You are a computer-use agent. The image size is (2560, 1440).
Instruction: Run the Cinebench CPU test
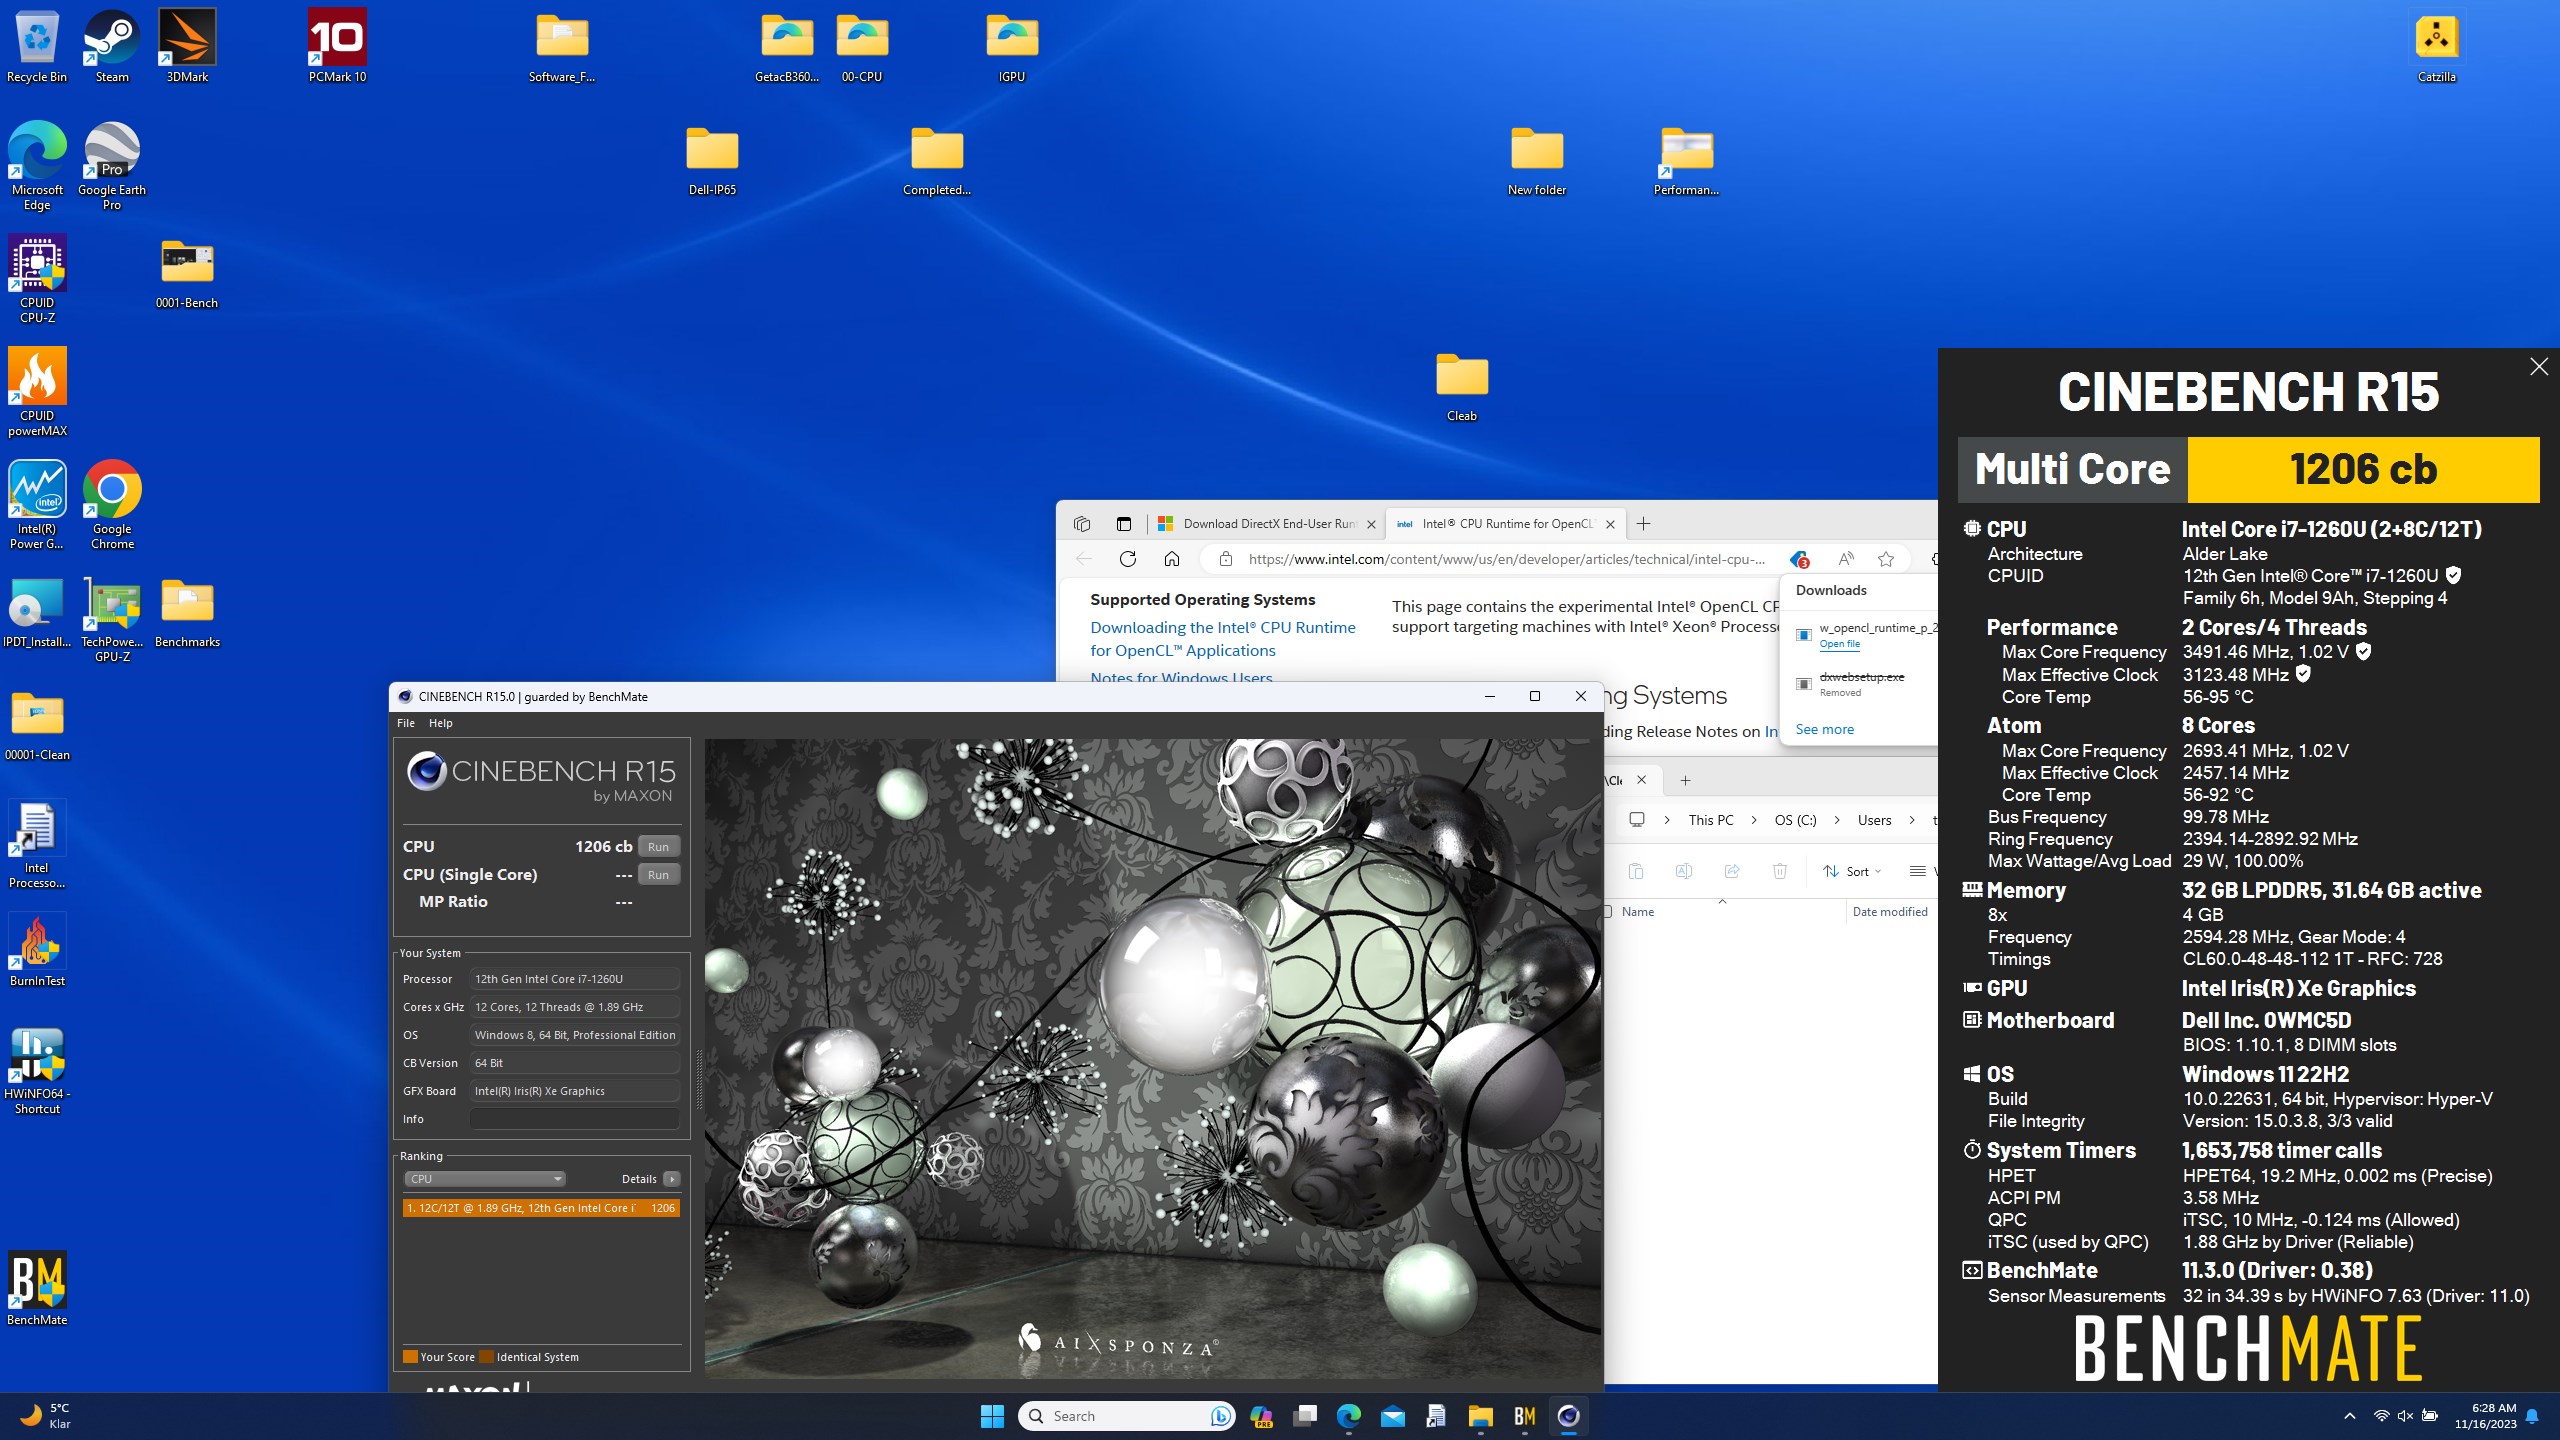click(658, 847)
